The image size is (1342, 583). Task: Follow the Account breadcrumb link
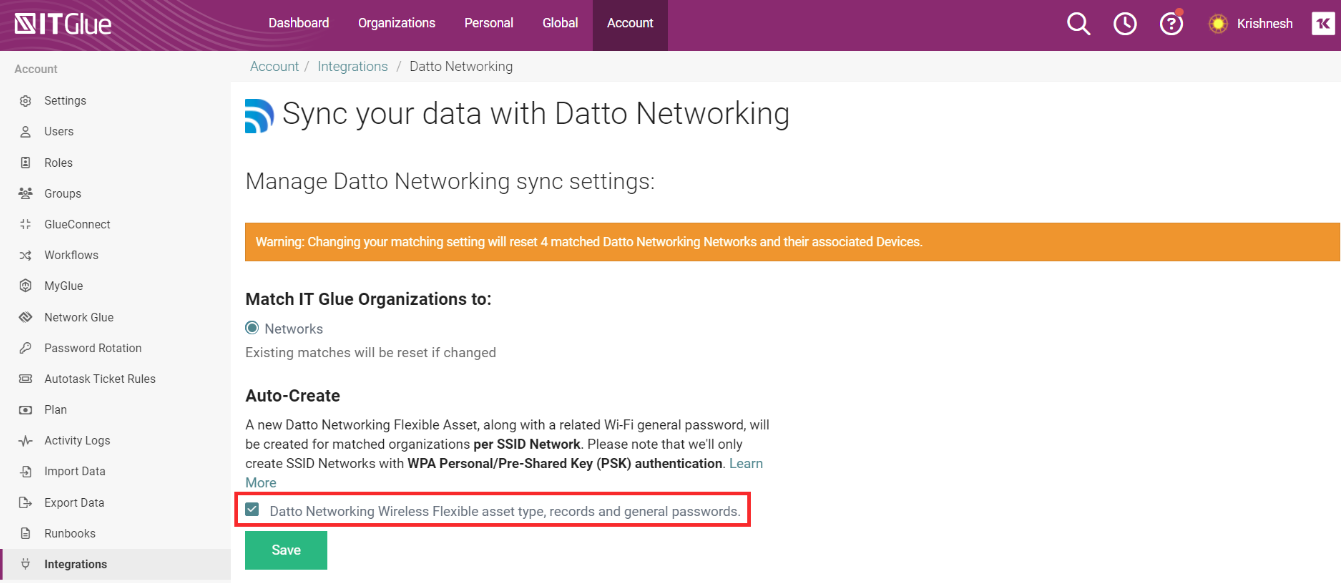[274, 67]
